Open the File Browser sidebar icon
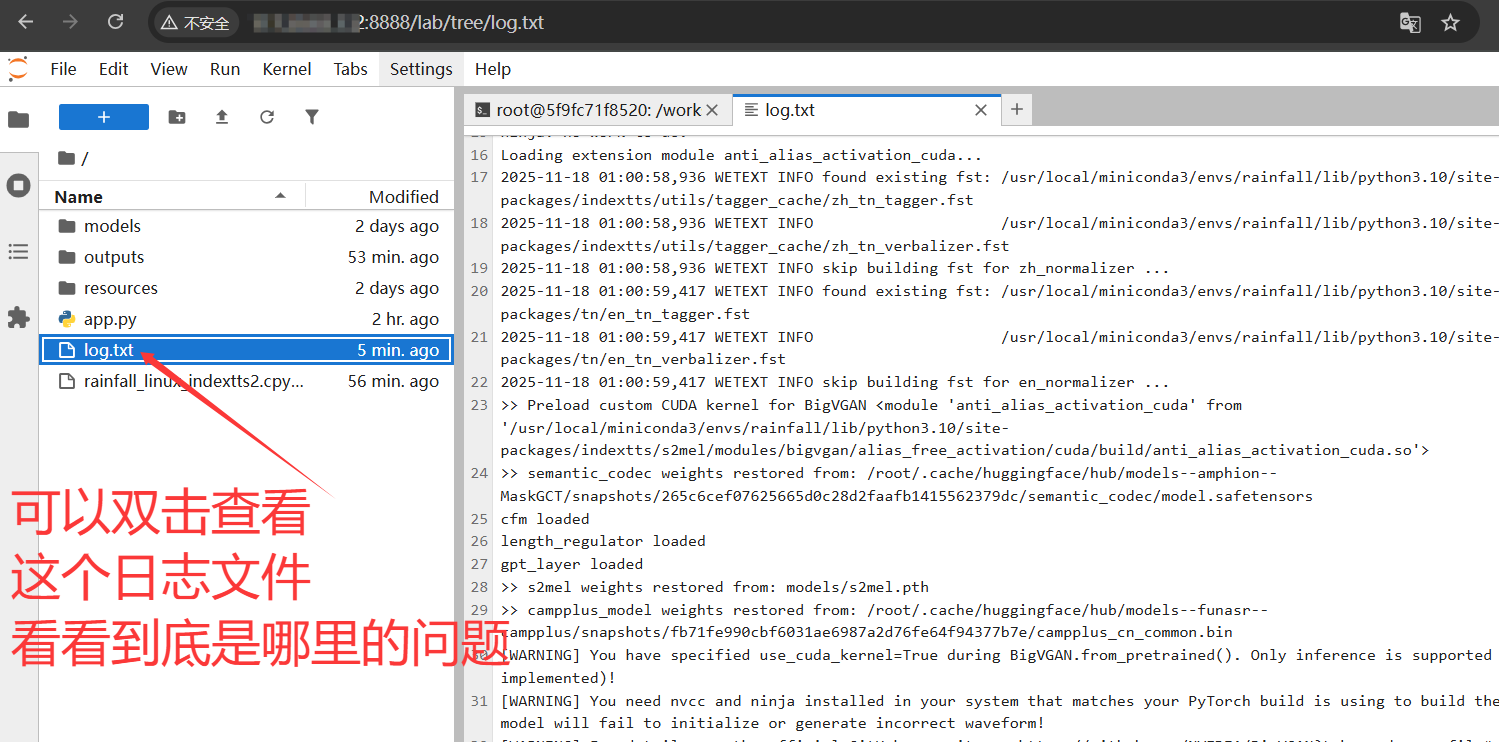1499x742 pixels. (18, 120)
